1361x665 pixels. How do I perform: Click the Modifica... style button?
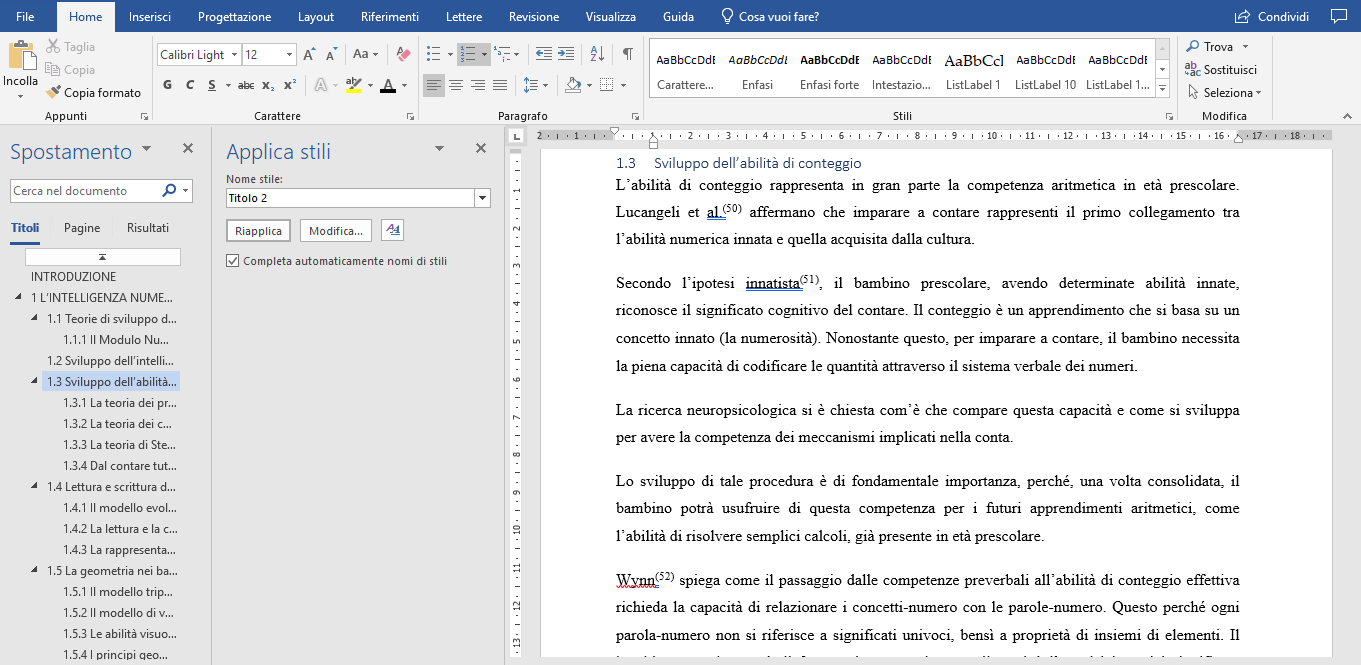click(335, 231)
